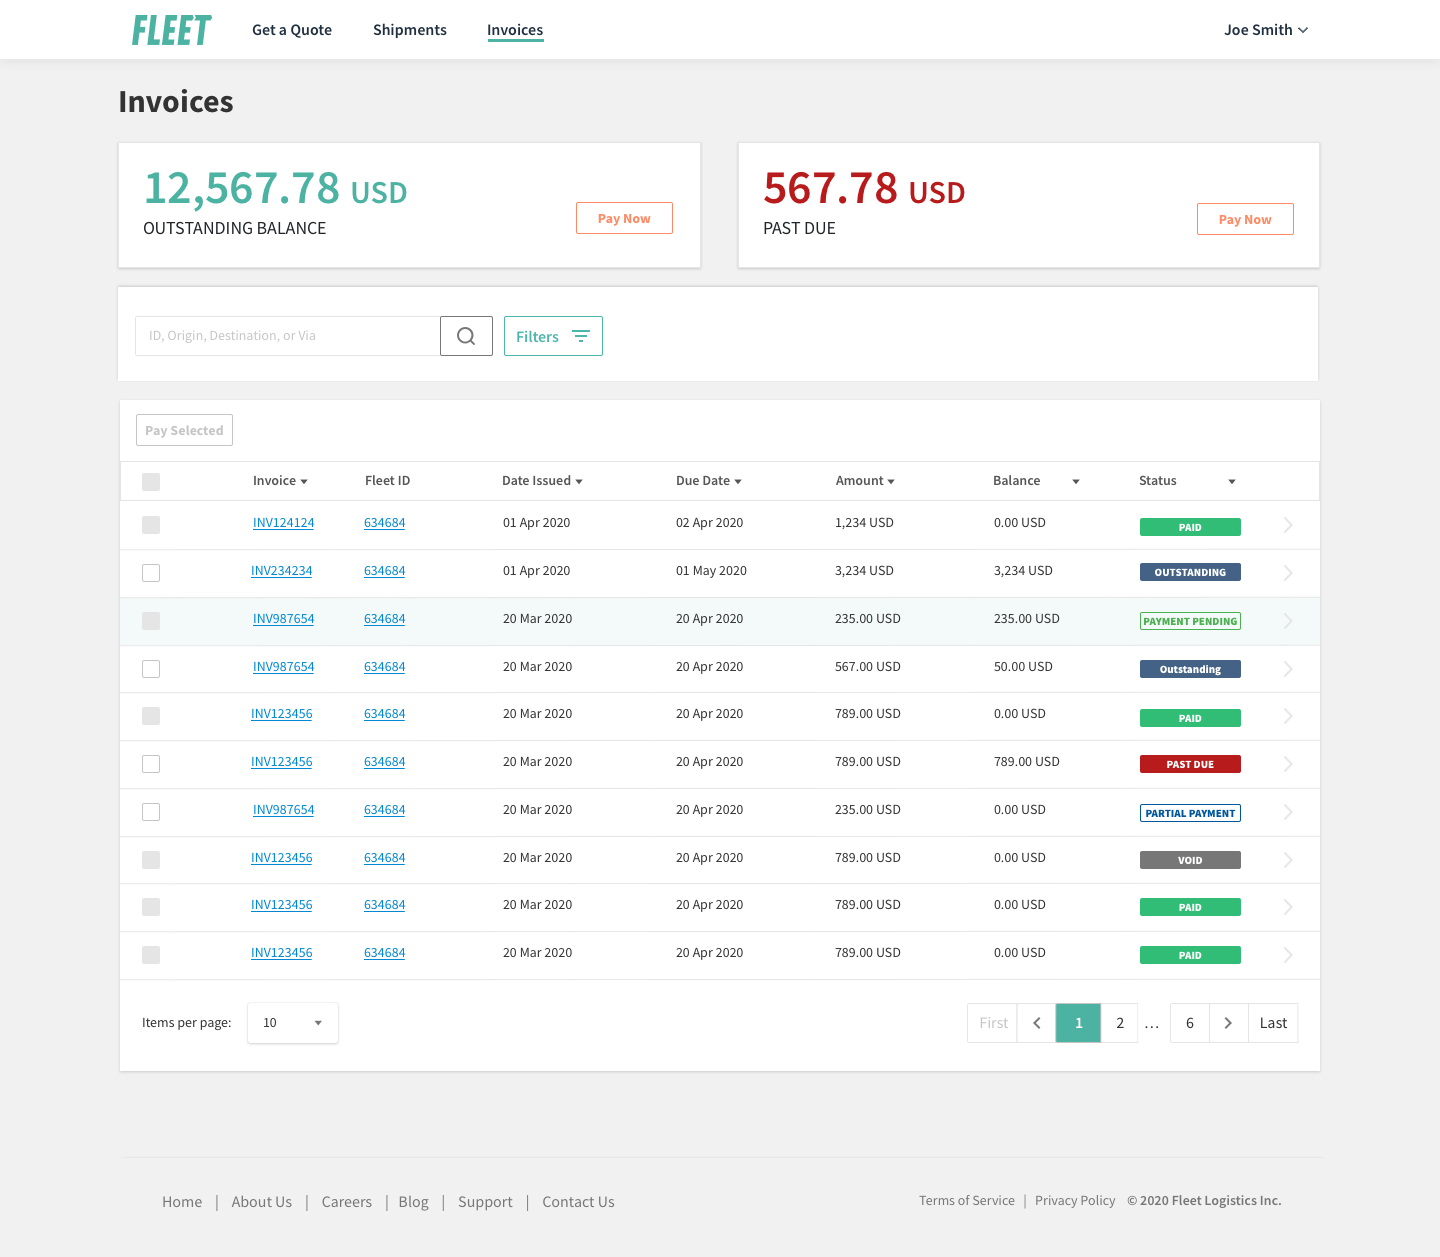1440x1257 pixels.
Task: Select checkbox for the PAST DUE invoice row
Action: [x=151, y=764]
